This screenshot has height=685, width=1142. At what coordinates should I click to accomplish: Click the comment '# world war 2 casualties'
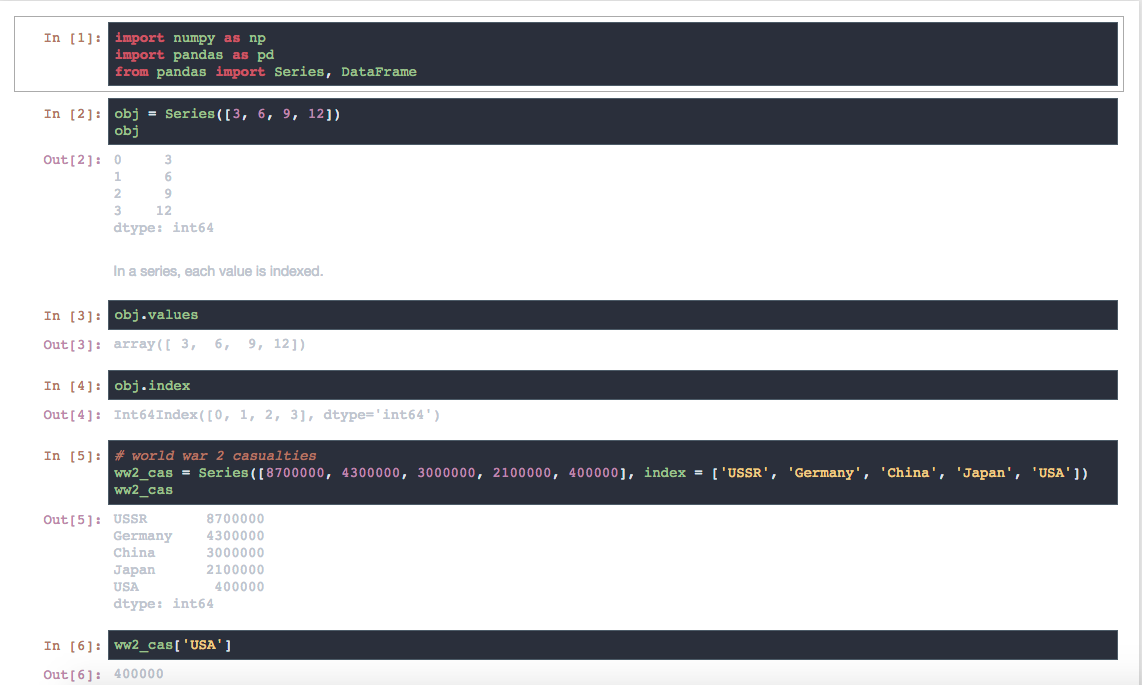tap(216, 456)
